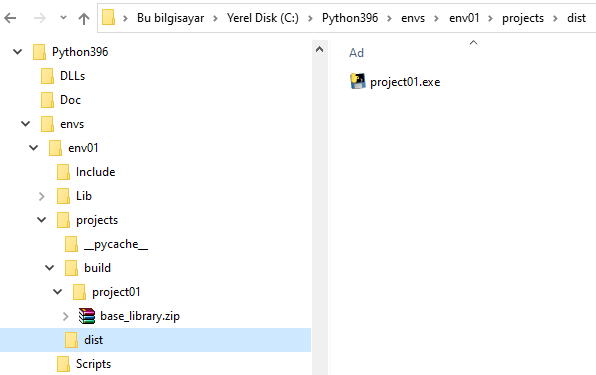Click the Forward navigation arrow
The height and width of the screenshot is (375, 596).
pyautogui.click(x=40, y=18)
